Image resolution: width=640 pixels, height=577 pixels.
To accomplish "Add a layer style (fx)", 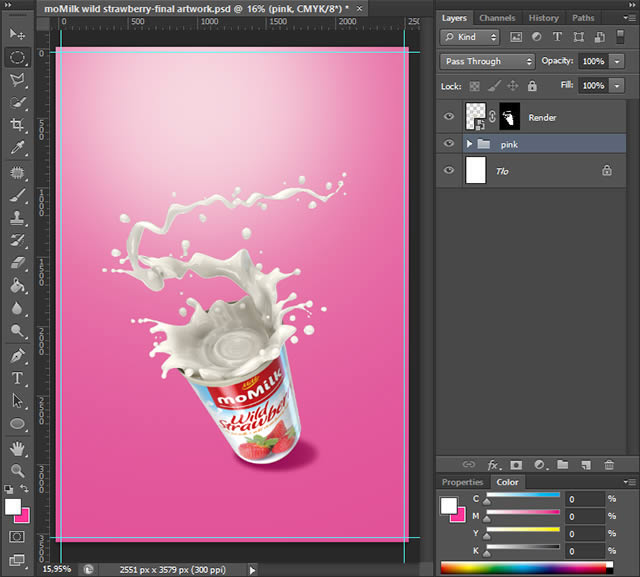I will click(x=493, y=465).
